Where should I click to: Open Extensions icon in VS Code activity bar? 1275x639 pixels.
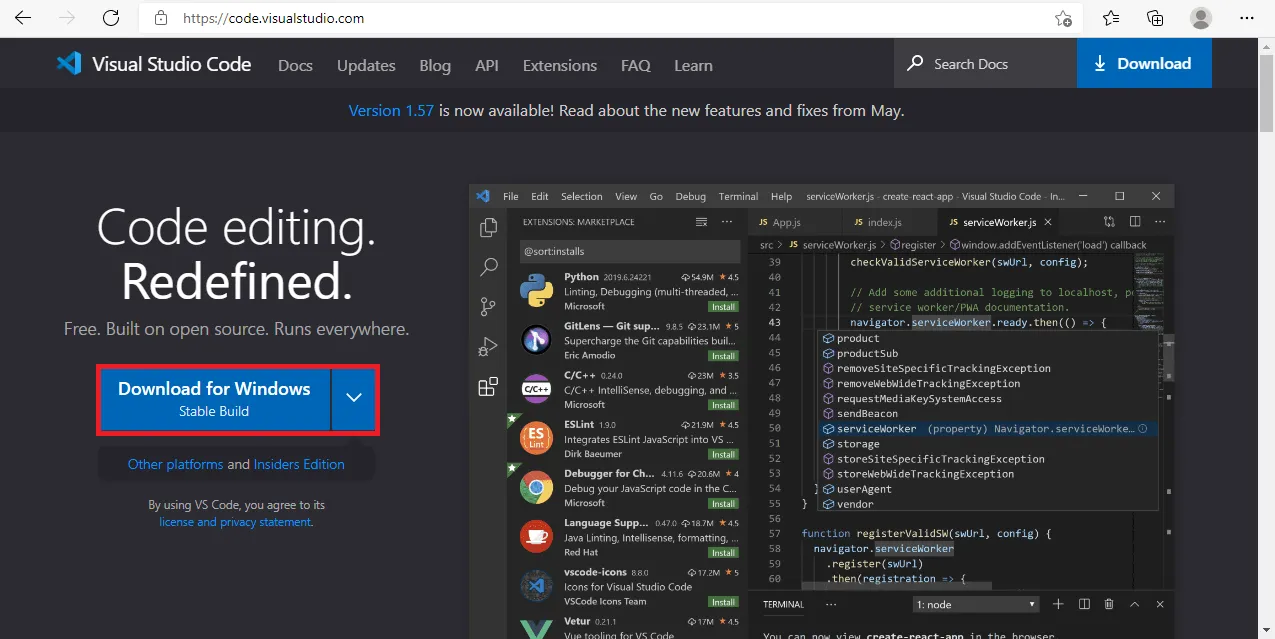point(488,387)
